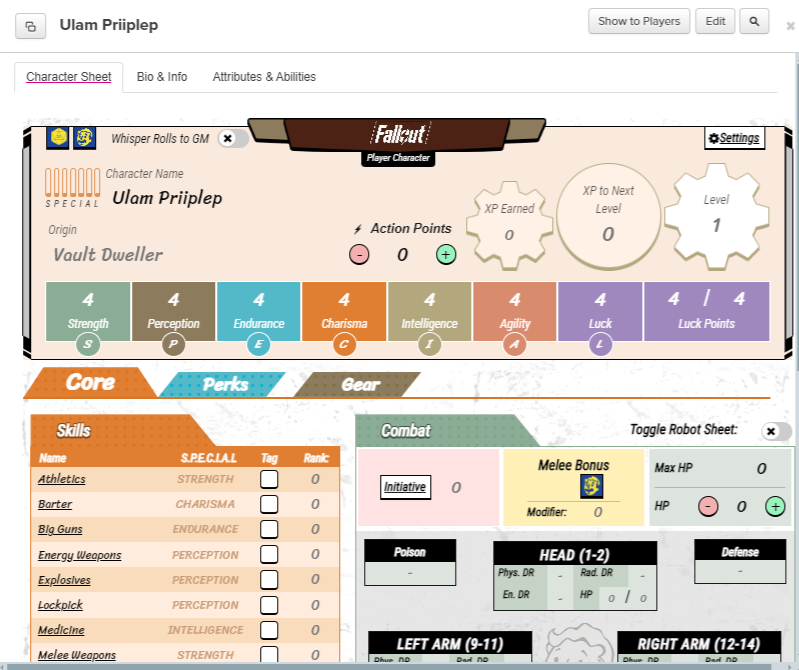Click the magnifying glass search button

(x=755, y=21)
